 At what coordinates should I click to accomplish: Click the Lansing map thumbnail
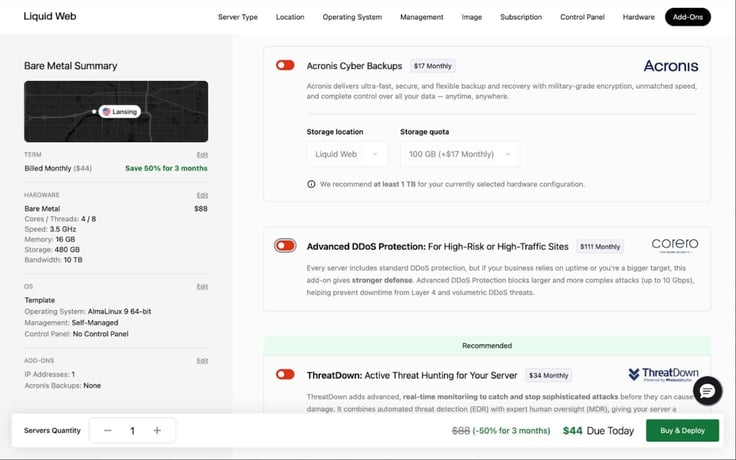click(116, 111)
